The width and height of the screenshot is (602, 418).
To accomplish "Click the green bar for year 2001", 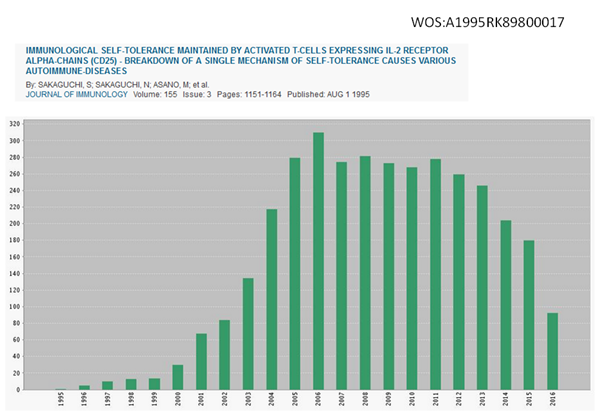I will pos(201,361).
